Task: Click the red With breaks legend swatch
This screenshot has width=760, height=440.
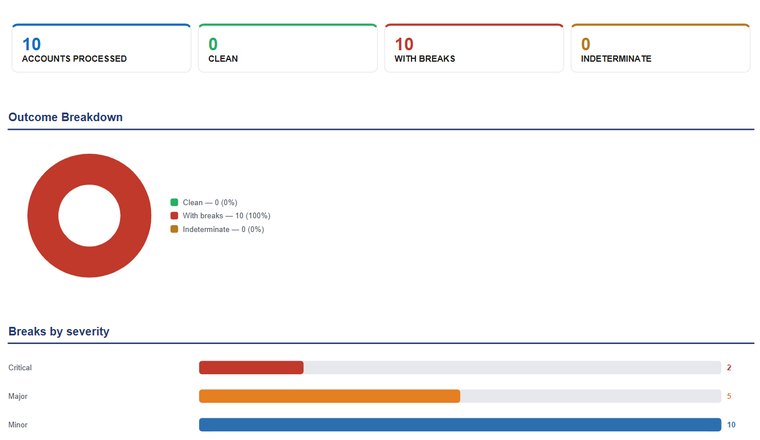Action: 174,216
